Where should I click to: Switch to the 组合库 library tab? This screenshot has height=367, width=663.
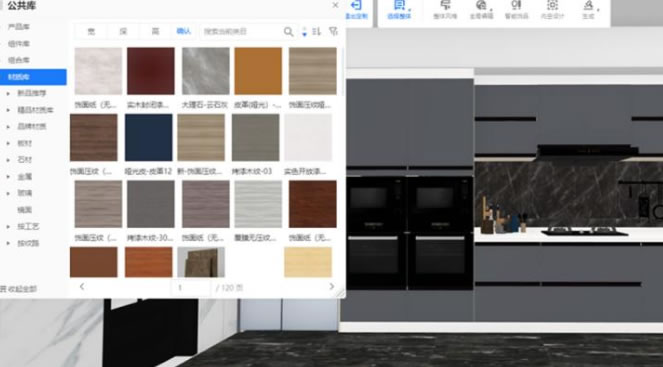19,60
